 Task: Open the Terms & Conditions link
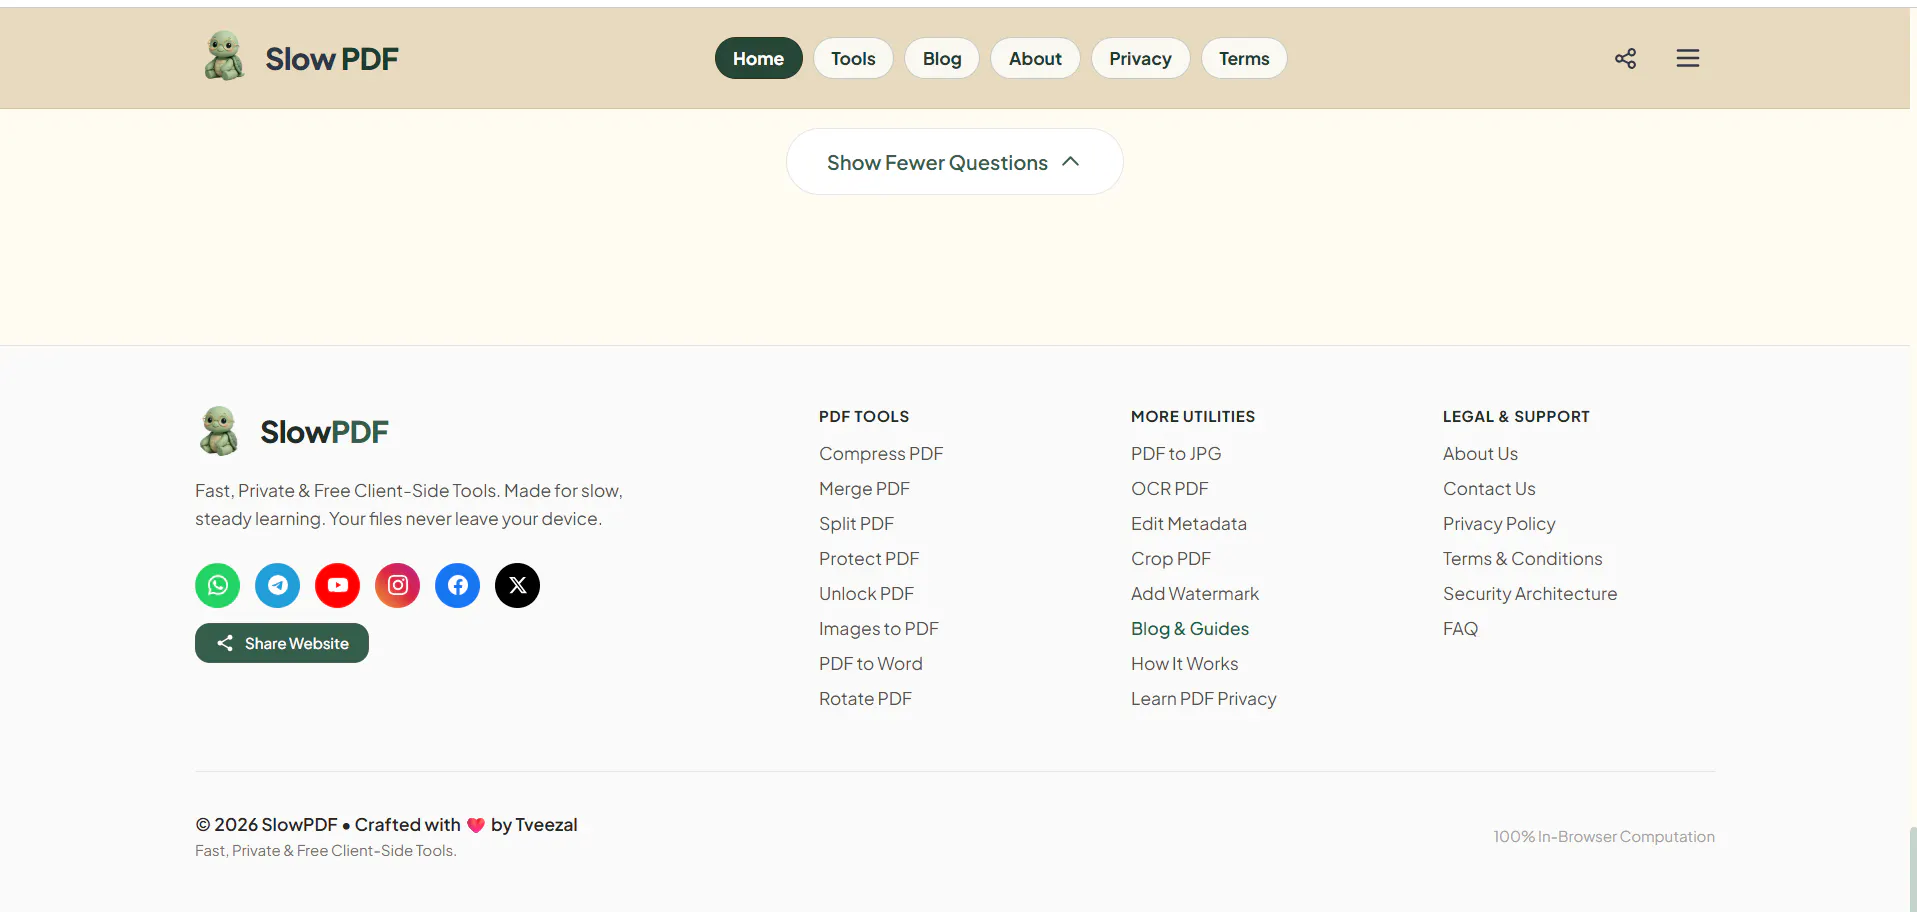(x=1523, y=559)
